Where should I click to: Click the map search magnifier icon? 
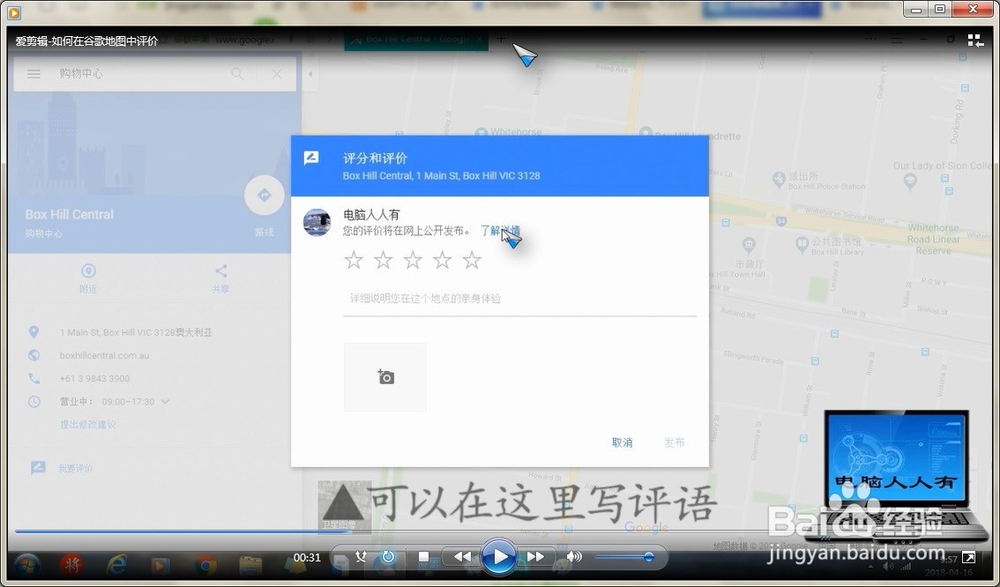237,74
